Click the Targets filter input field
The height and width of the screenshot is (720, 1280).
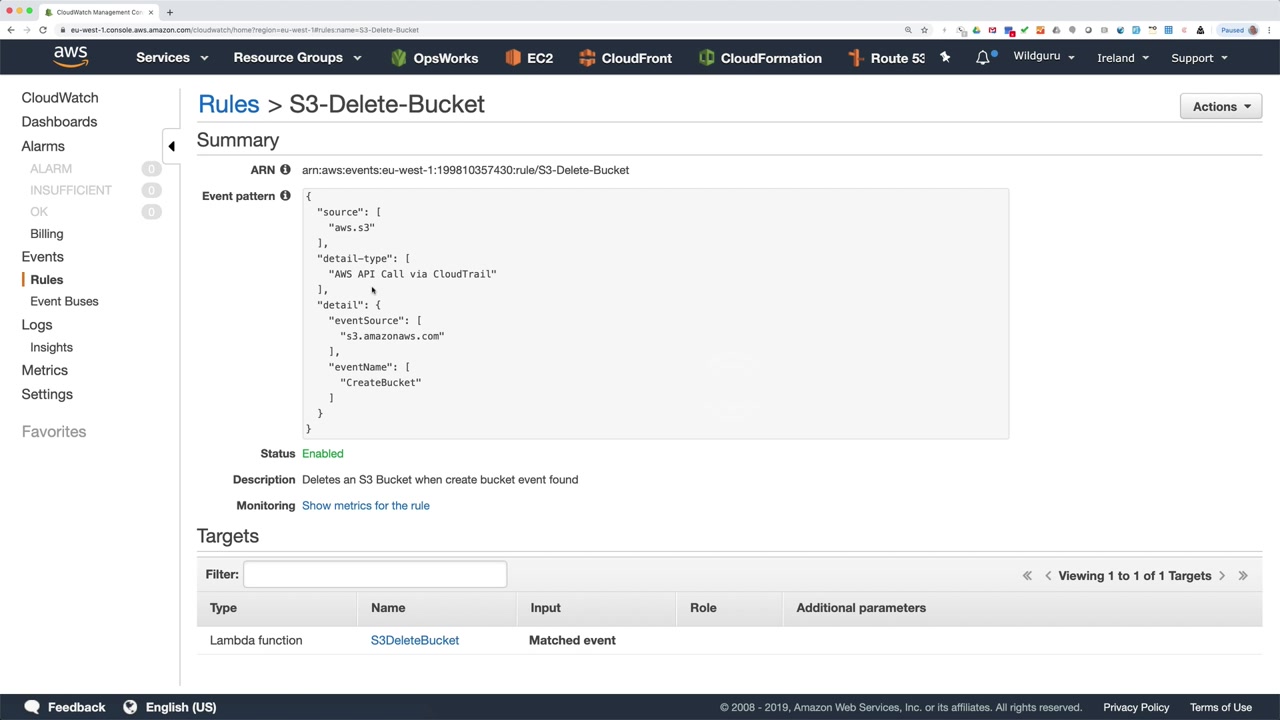click(375, 574)
